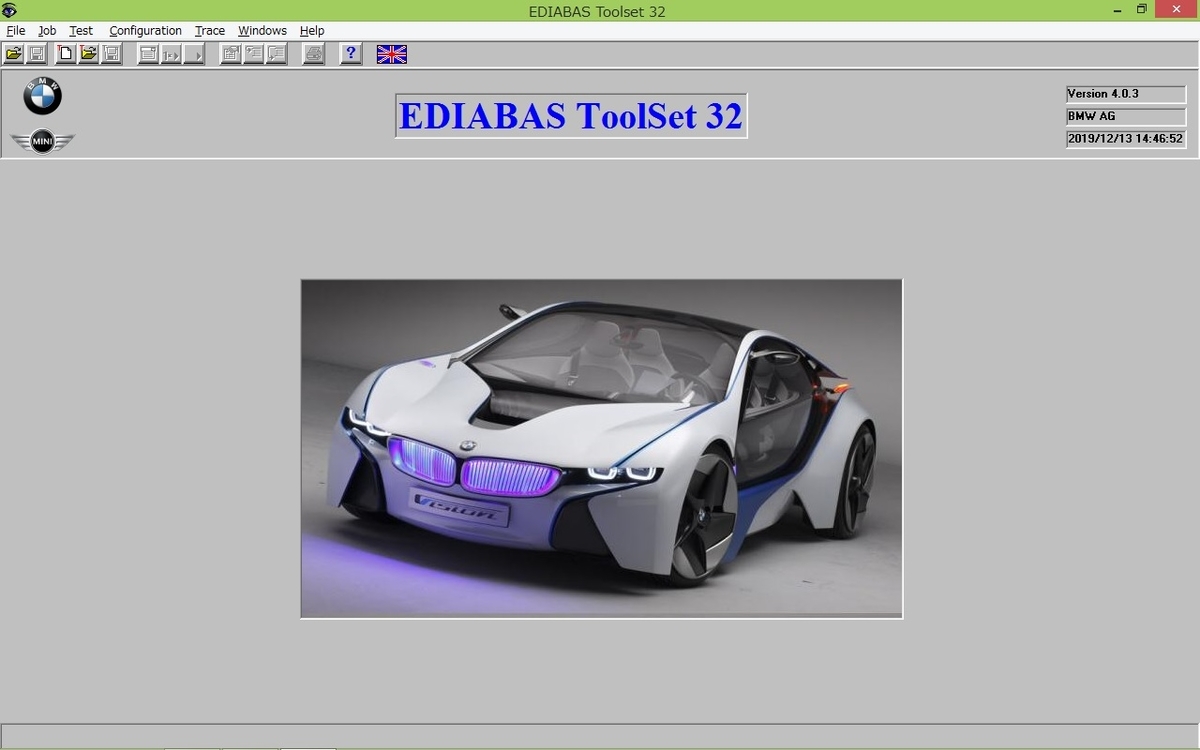Open help with the question mark icon
The image size is (1200, 750).
click(x=351, y=54)
